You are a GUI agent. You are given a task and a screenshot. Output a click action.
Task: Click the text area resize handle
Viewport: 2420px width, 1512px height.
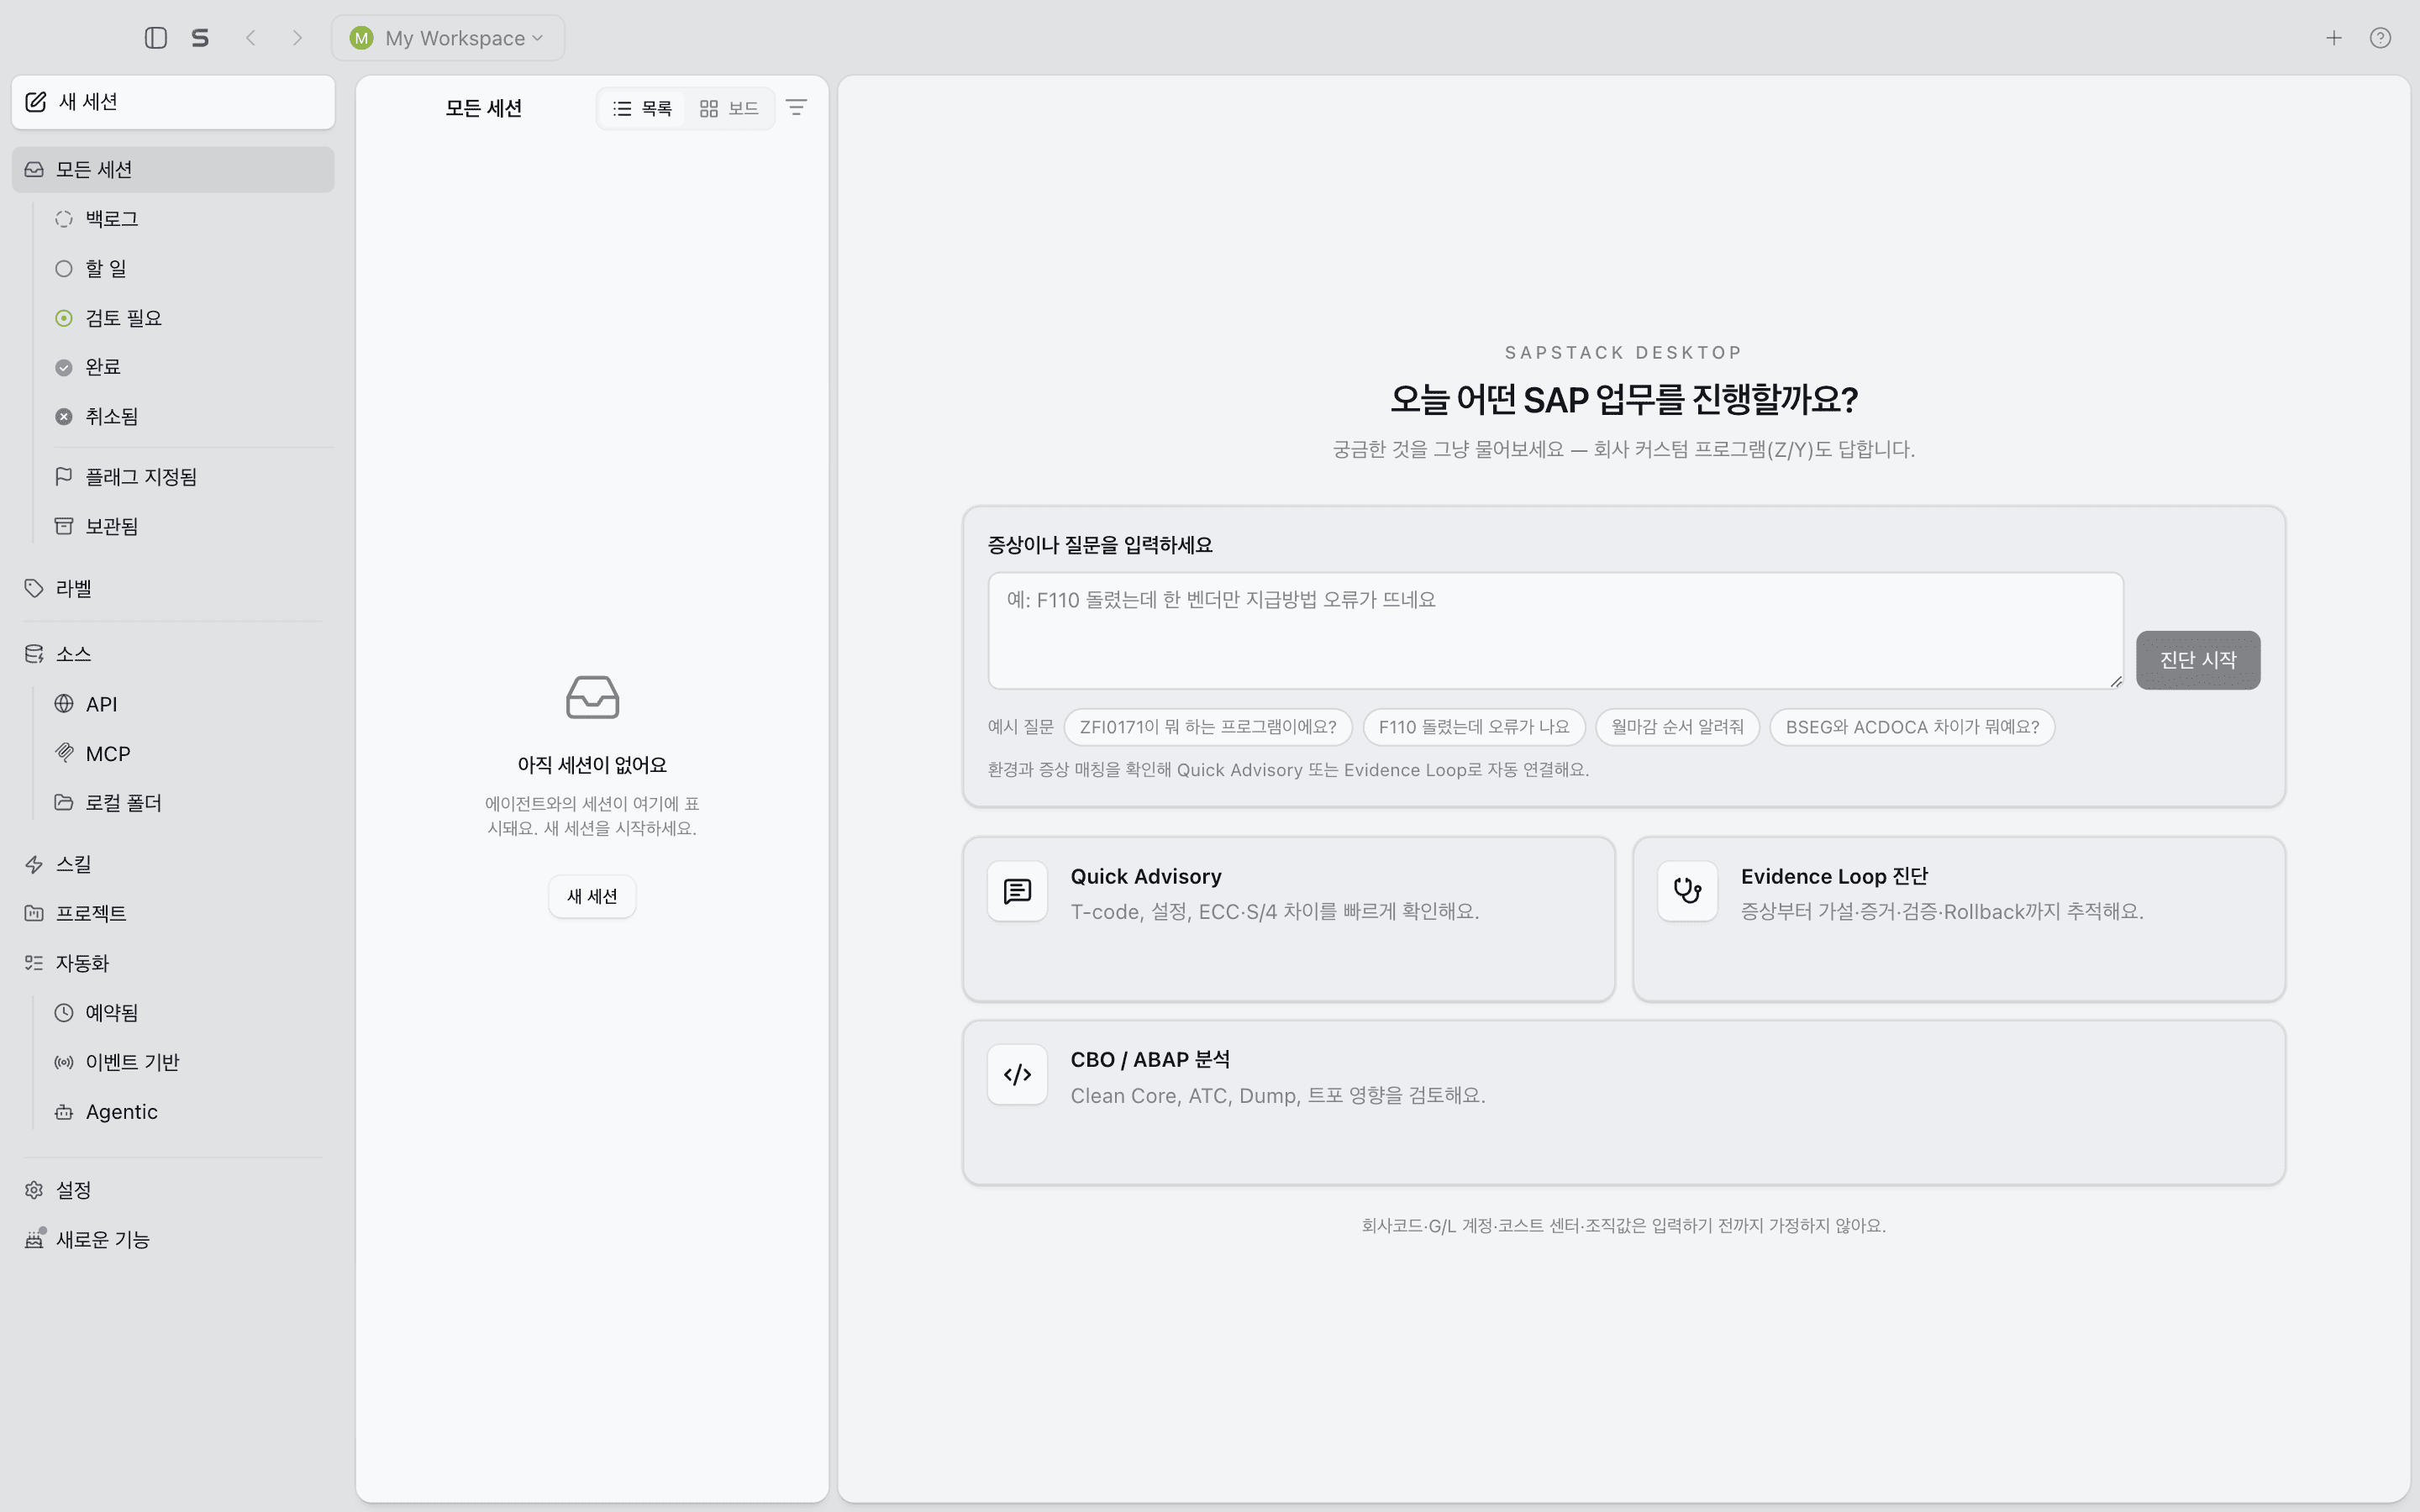[2115, 681]
